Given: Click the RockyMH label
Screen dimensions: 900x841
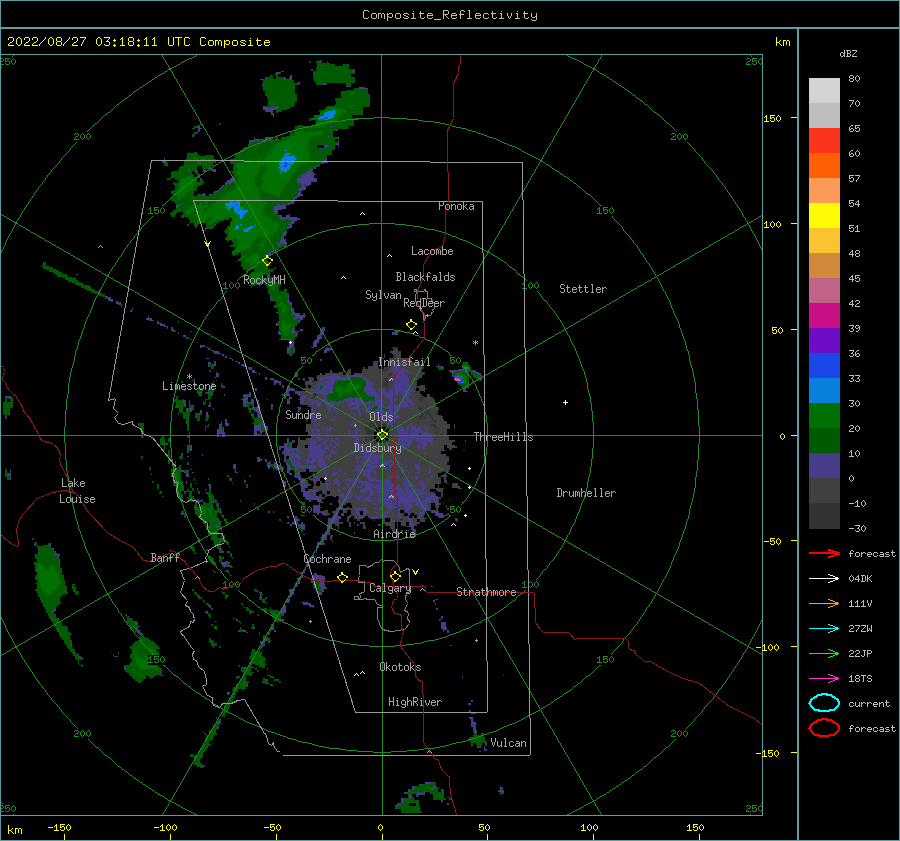Looking at the screenshot, I should coord(264,280).
